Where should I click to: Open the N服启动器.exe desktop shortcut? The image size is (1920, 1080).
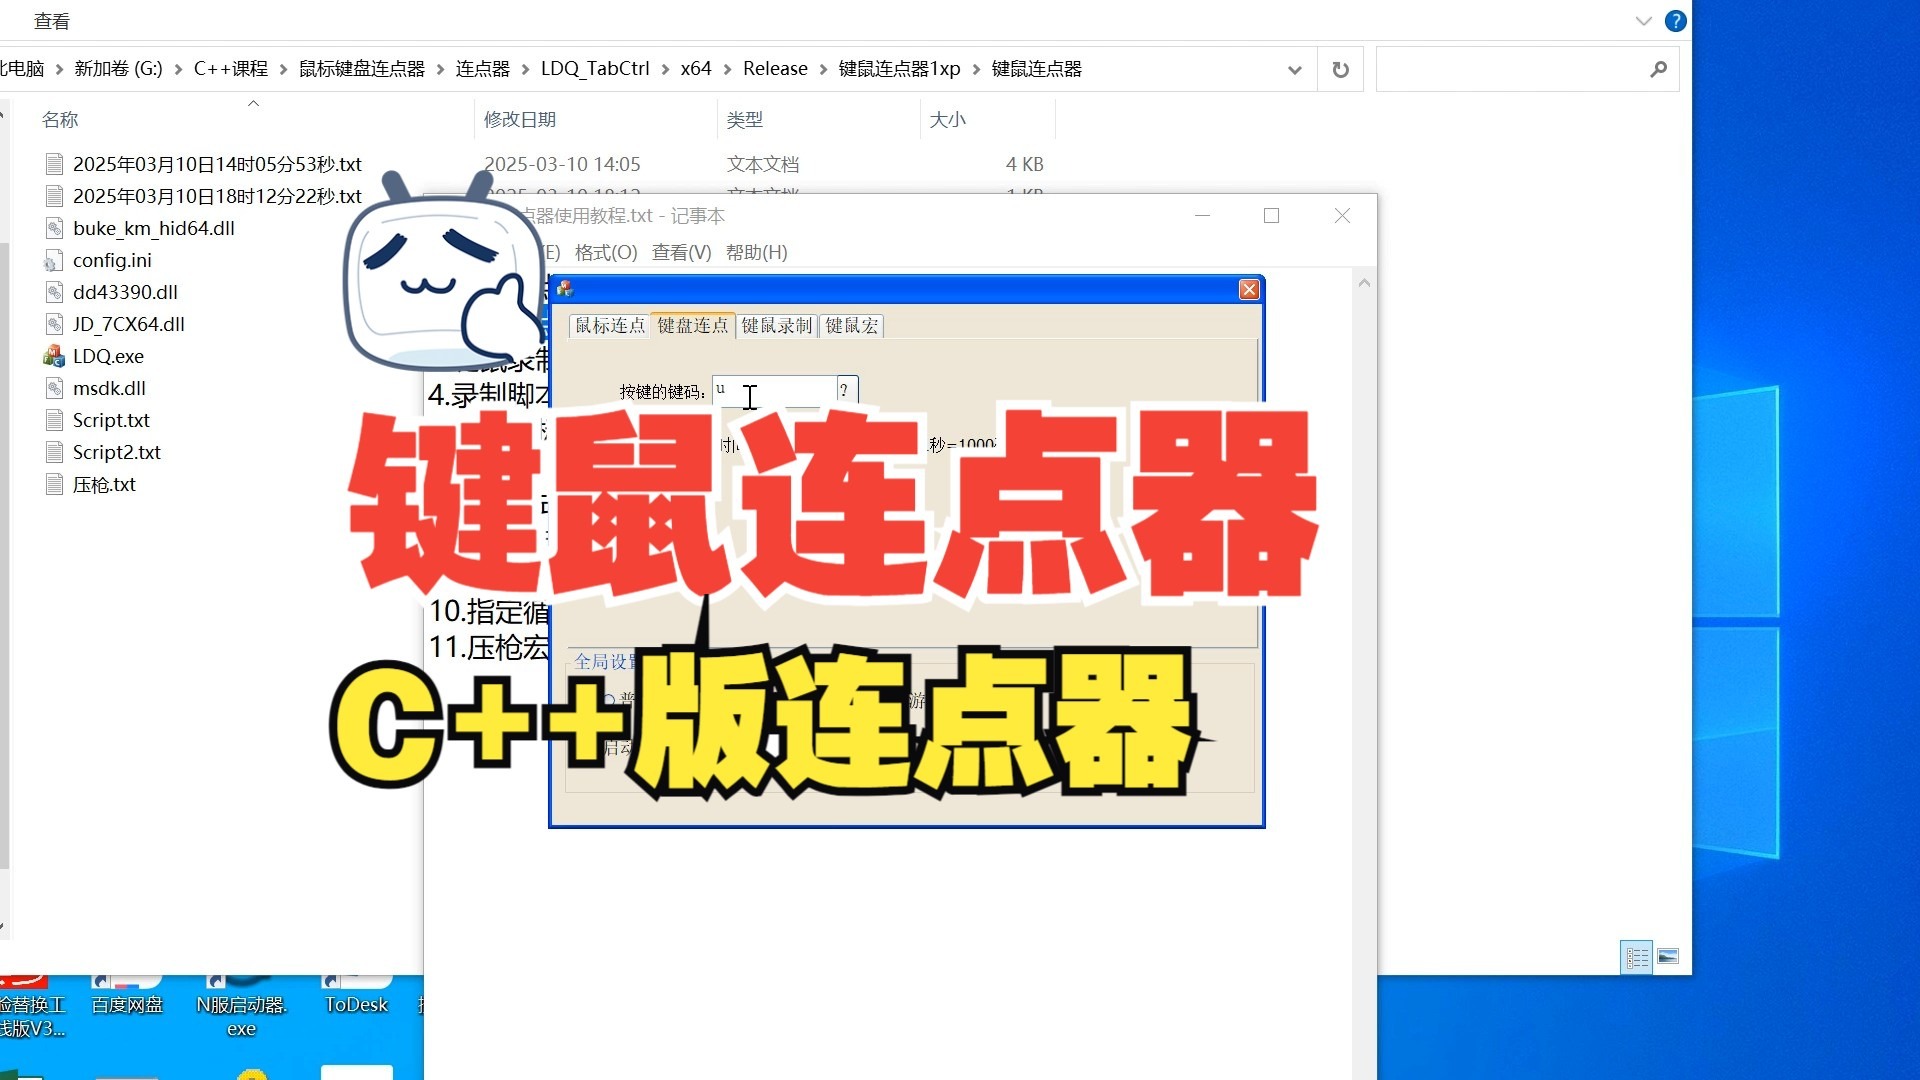(241, 1016)
